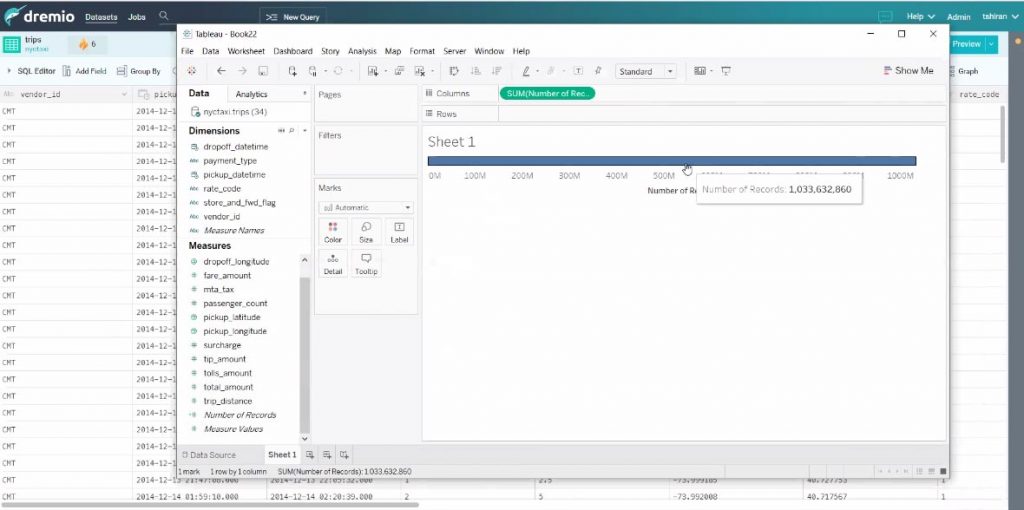The height and width of the screenshot is (510, 1024).
Task: Switch to the Analytics pane tab
Action: coord(252,94)
